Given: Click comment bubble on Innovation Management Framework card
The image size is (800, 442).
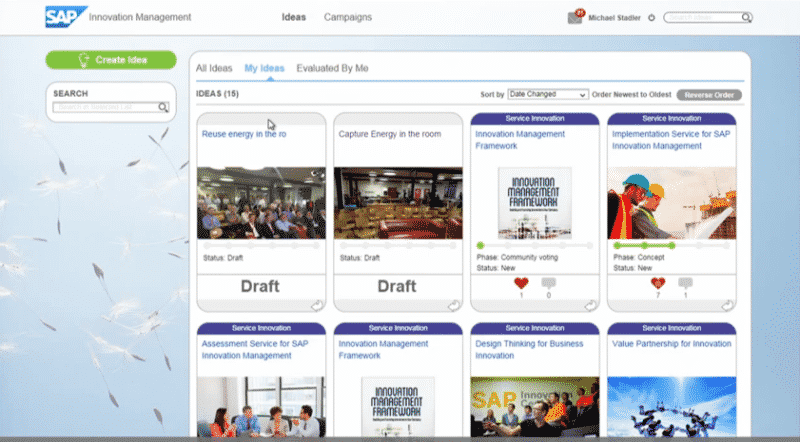Looking at the screenshot, I should [548, 283].
